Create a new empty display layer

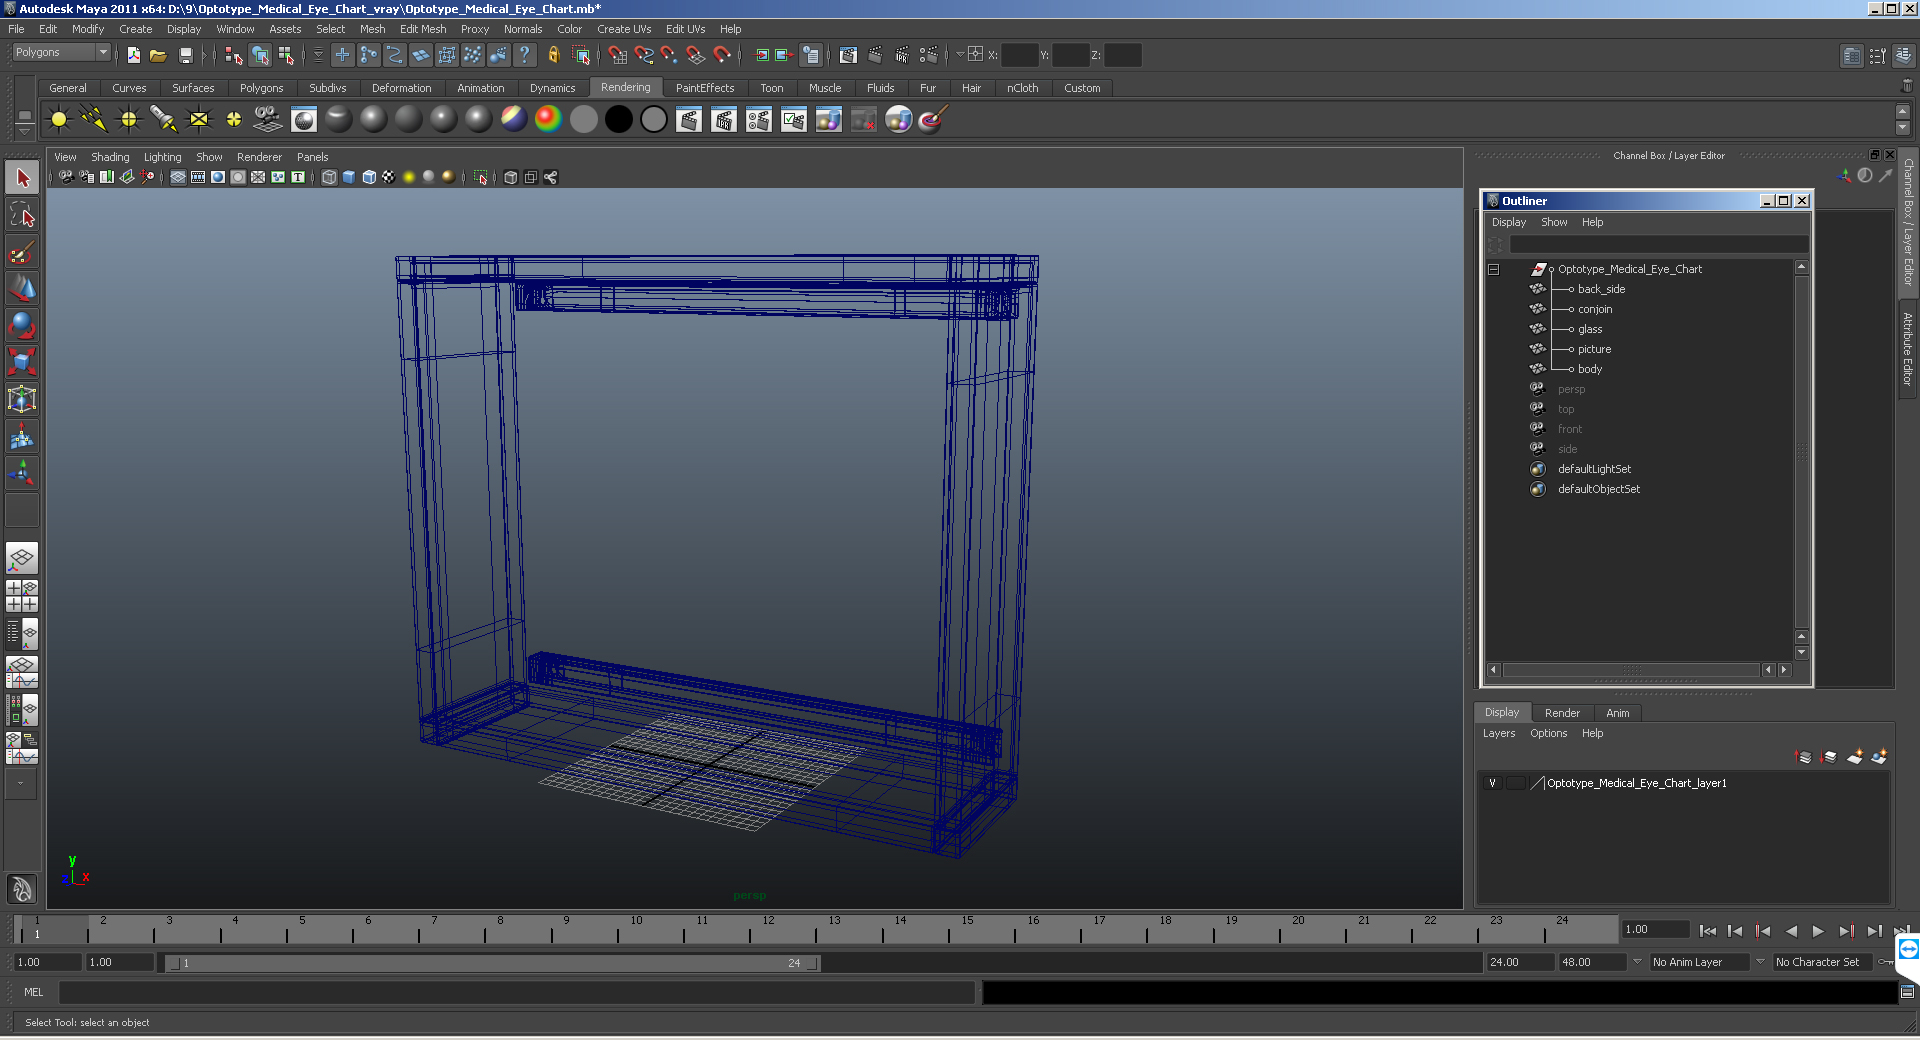click(1854, 757)
